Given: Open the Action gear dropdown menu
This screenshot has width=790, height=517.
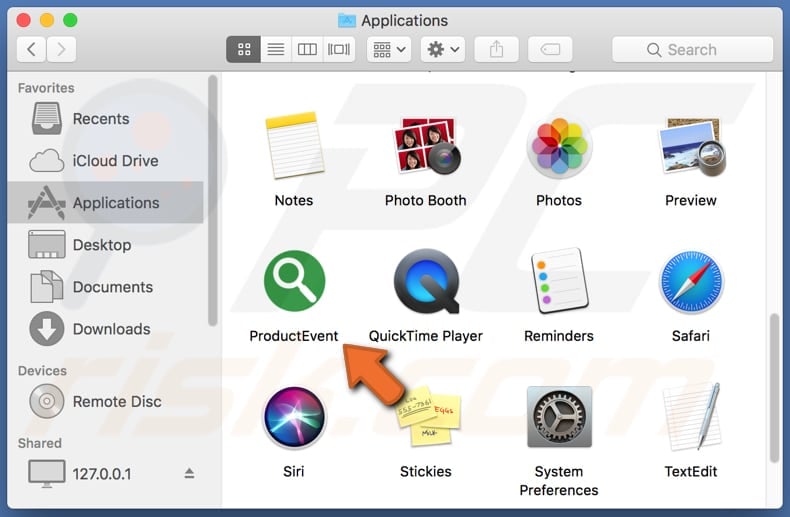Looking at the screenshot, I should pos(443,49).
